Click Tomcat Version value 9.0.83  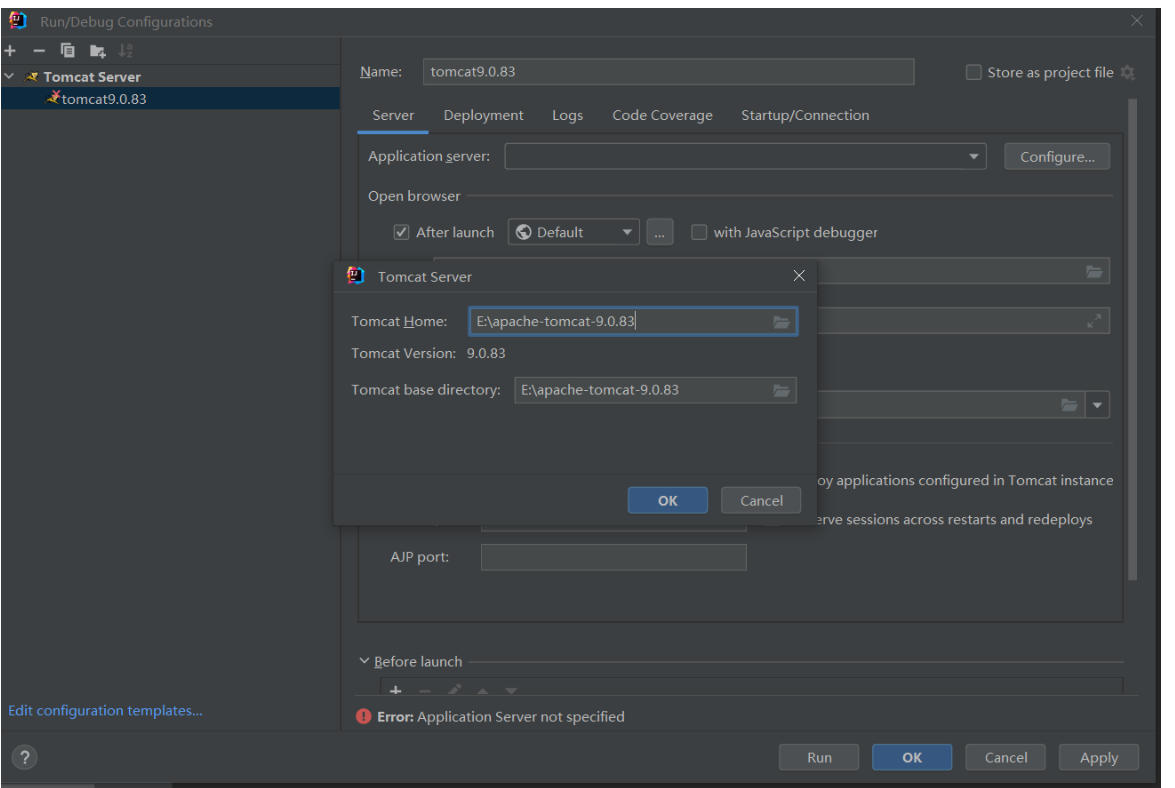point(486,354)
